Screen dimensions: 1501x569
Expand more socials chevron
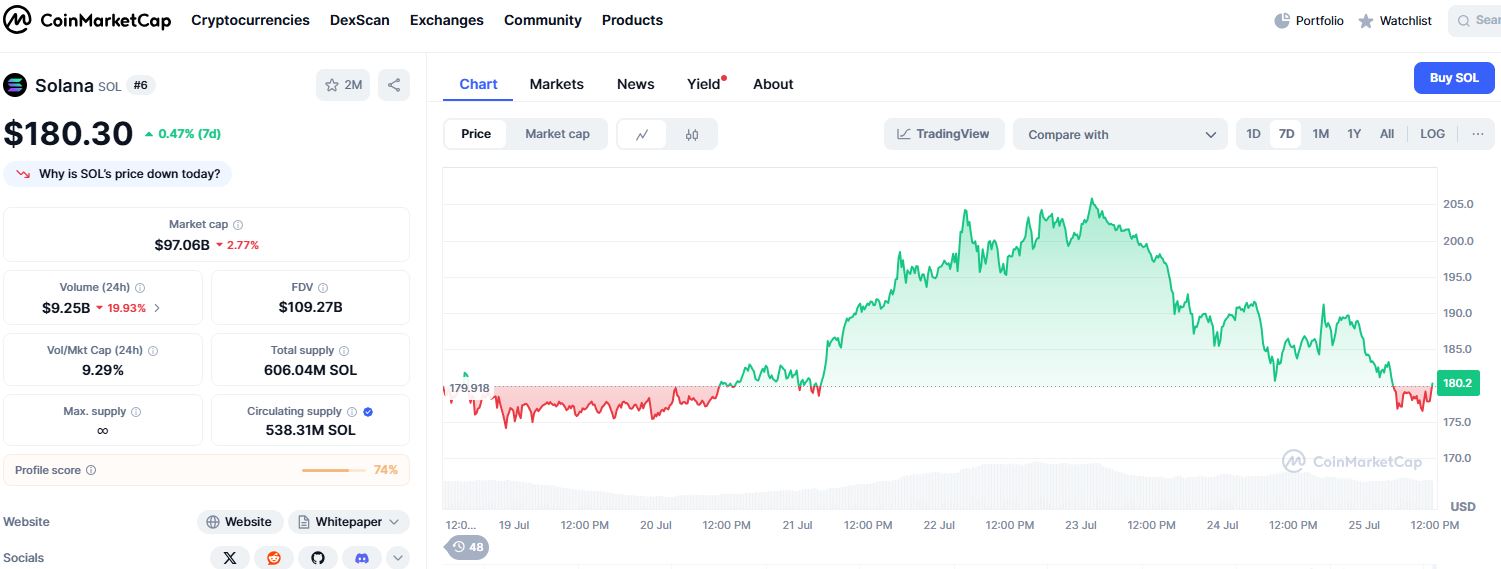click(x=398, y=558)
